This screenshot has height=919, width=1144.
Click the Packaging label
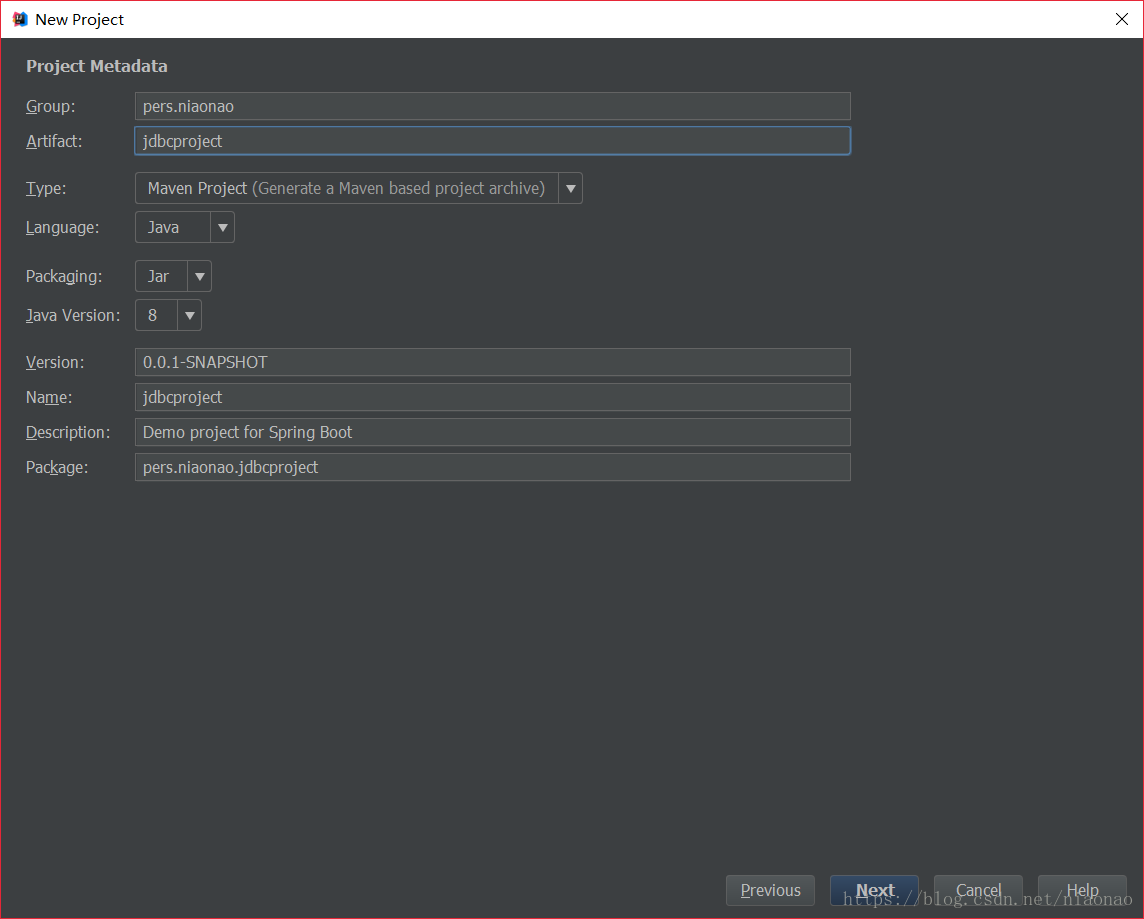click(x=64, y=276)
